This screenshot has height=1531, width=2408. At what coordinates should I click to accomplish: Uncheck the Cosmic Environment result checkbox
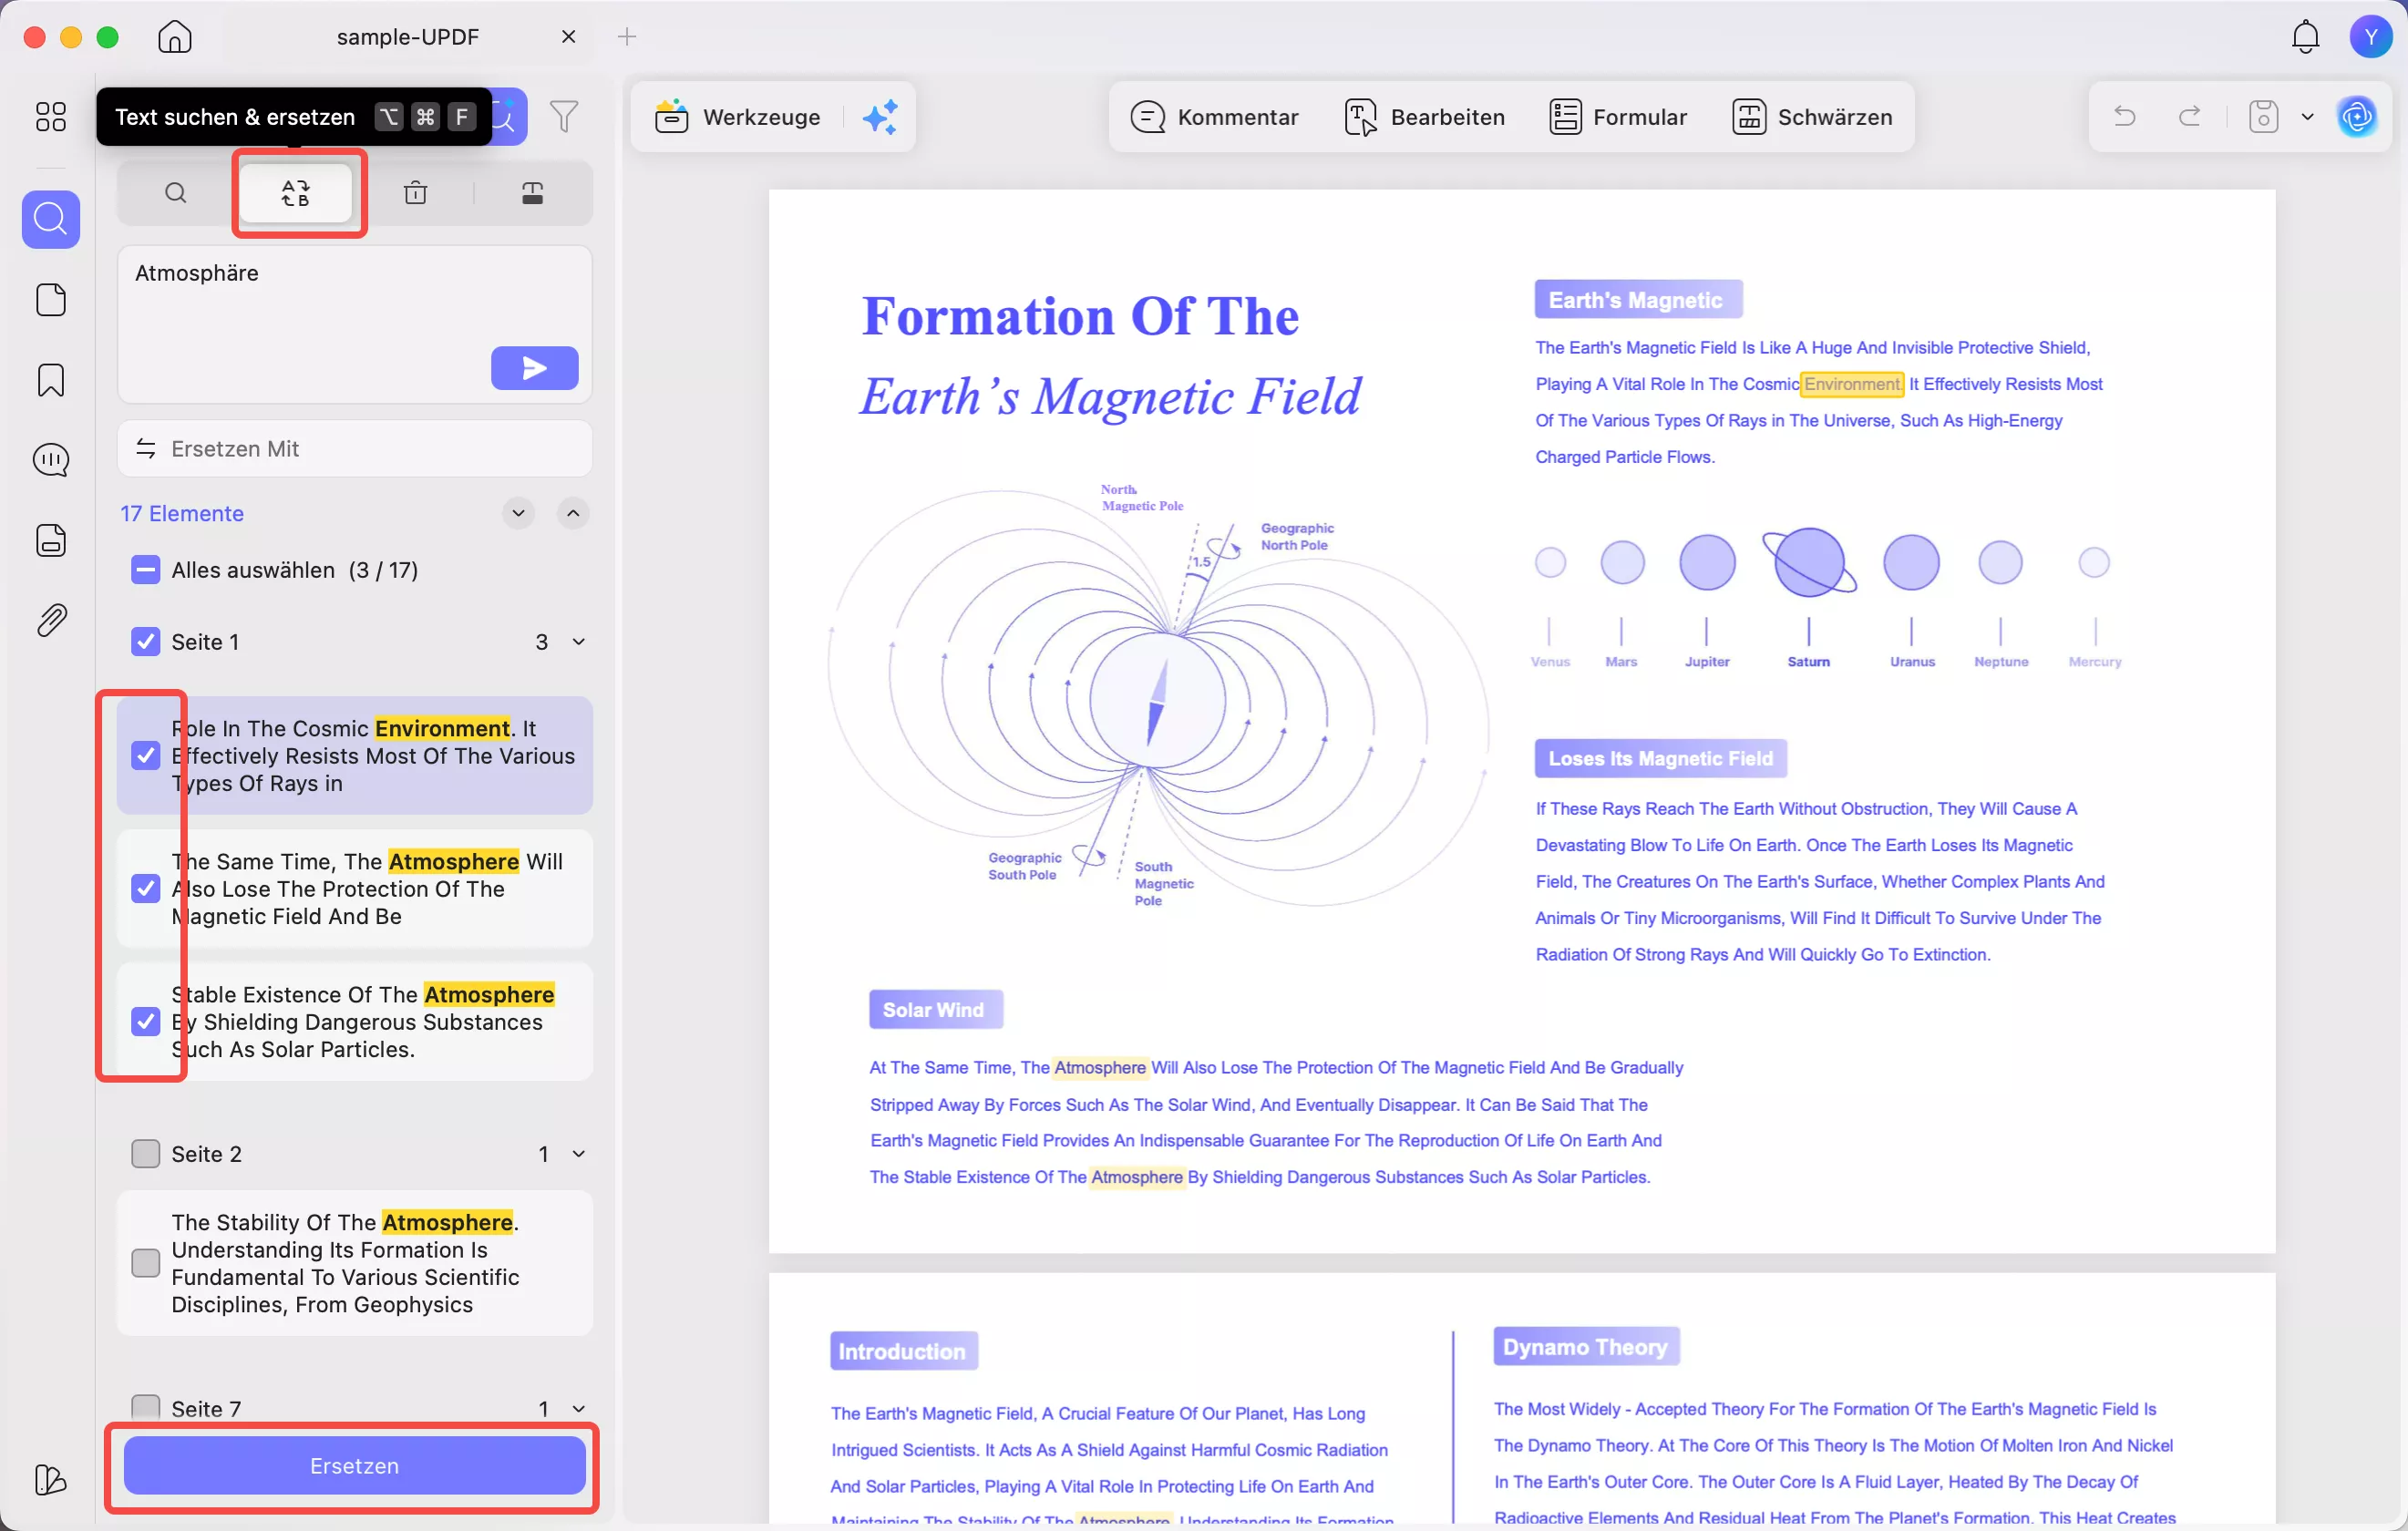[x=146, y=755]
